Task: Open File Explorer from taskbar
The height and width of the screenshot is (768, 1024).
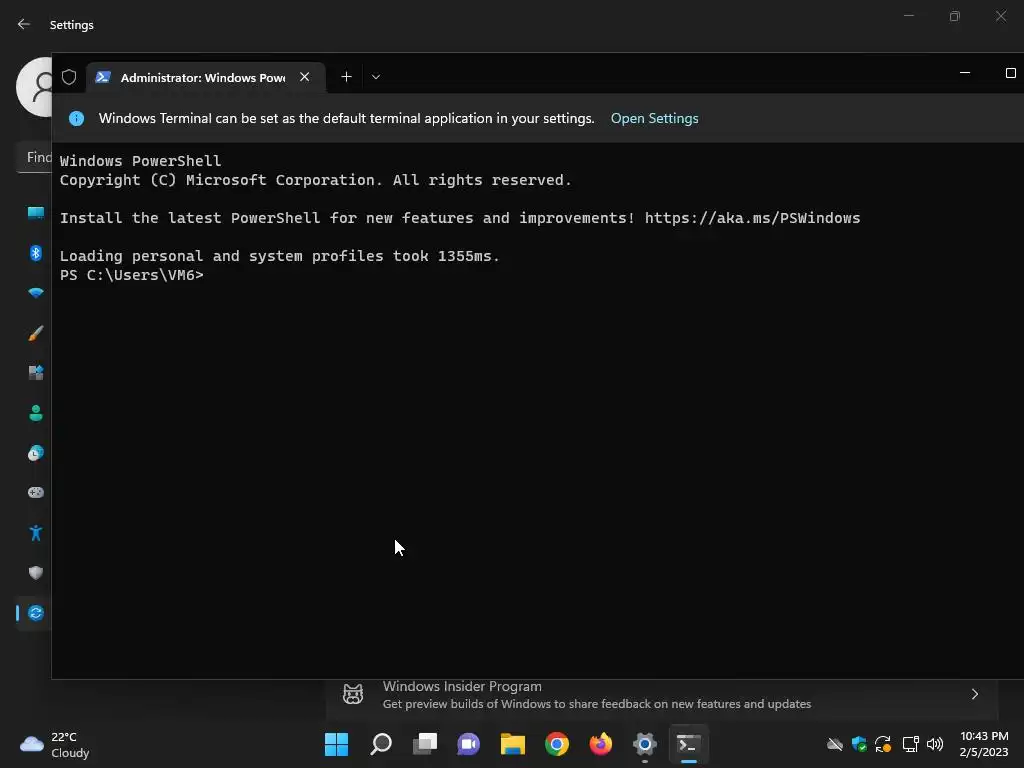Action: click(x=513, y=744)
